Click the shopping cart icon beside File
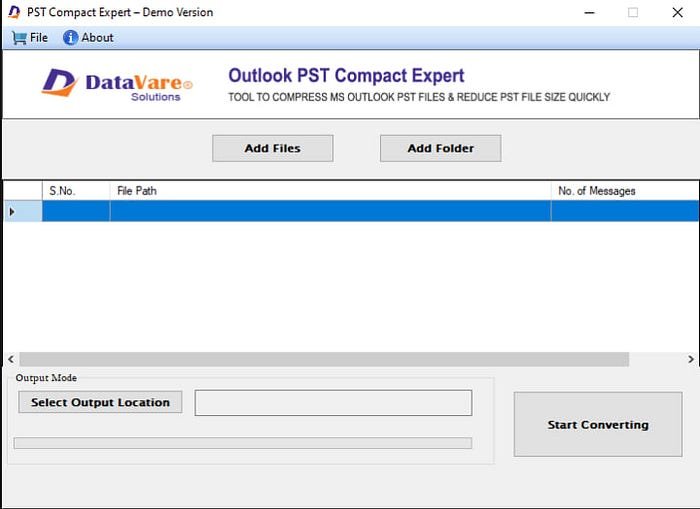This screenshot has width=700, height=509. (19, 38)
